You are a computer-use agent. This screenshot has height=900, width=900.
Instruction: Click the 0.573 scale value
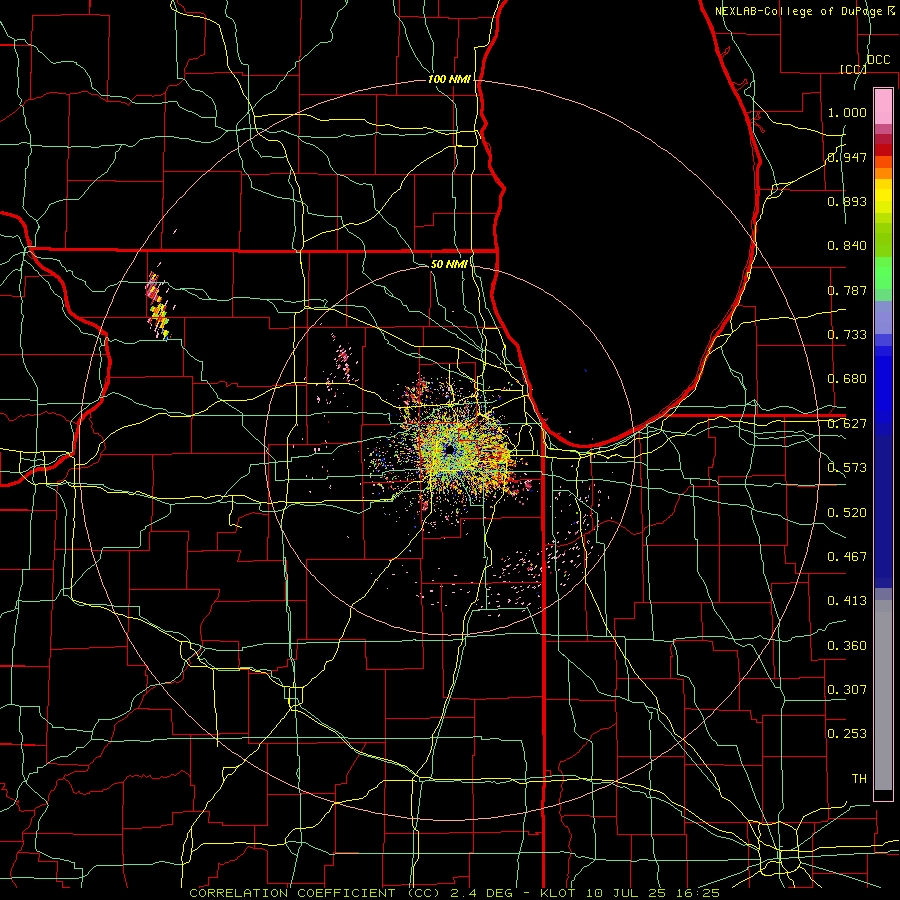coord(847,468)
